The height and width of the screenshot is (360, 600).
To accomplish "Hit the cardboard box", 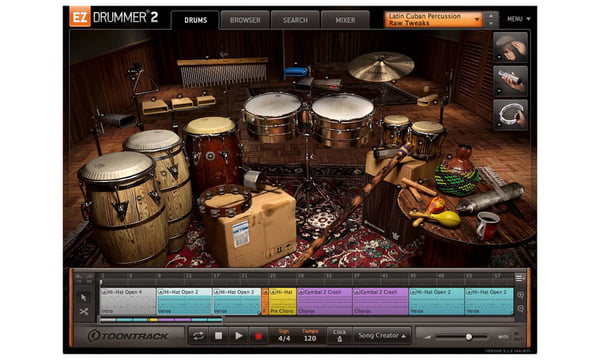I will pyautogui.click(x=254, y=230).
